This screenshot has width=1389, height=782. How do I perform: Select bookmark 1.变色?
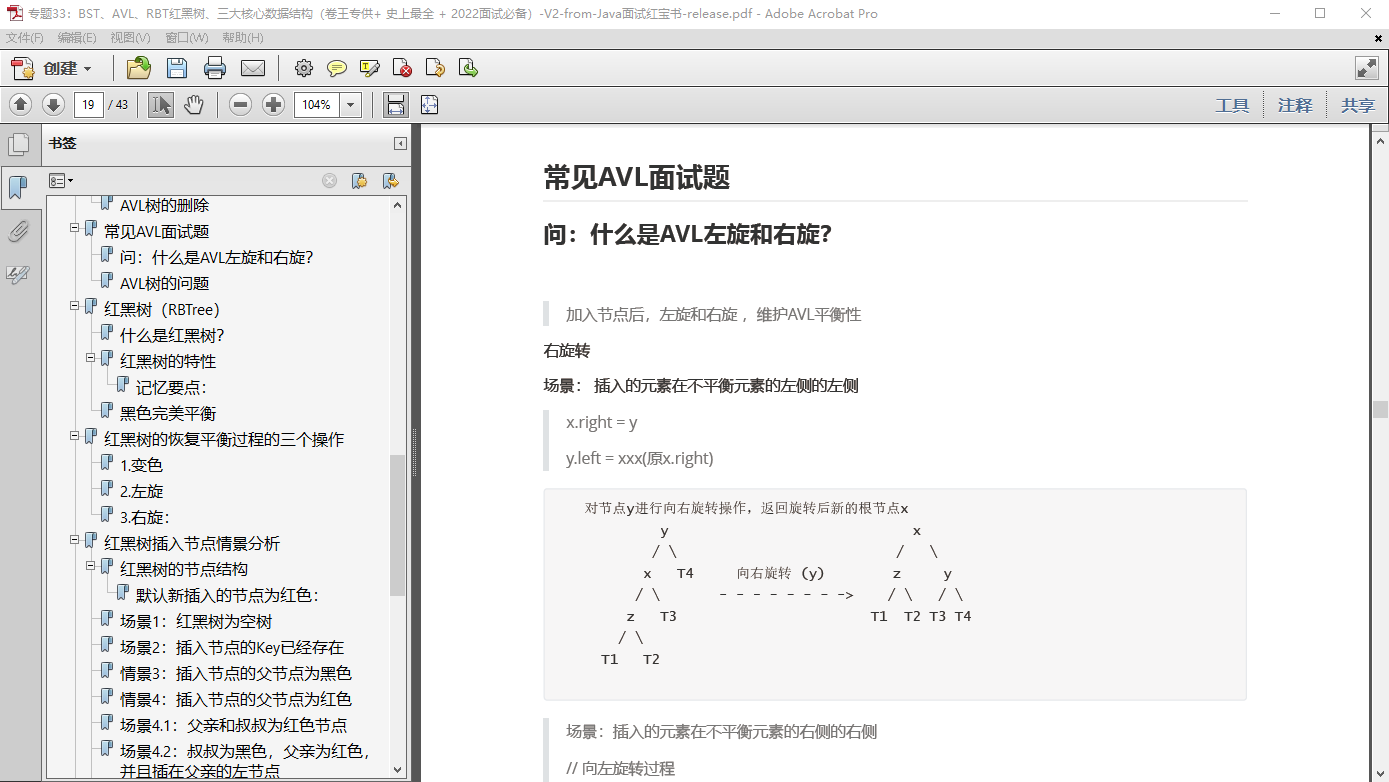point(141,465)
